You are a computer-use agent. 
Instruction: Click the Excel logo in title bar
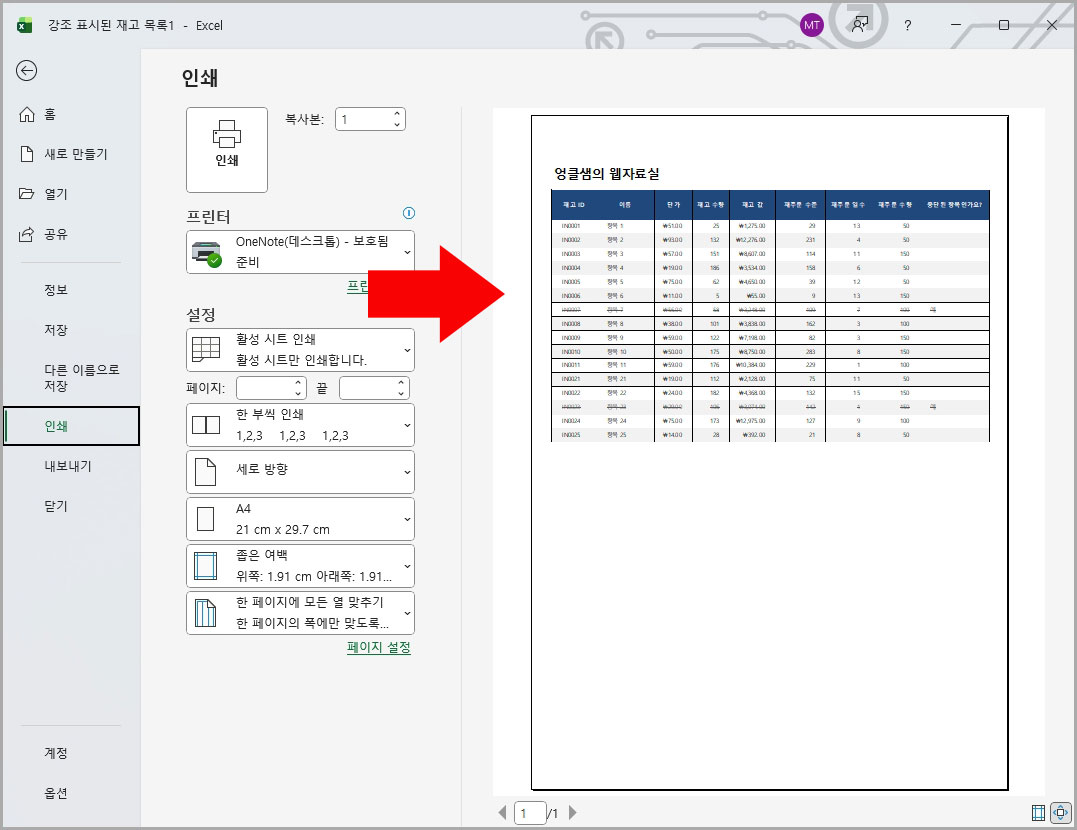[x=25, y=25]
